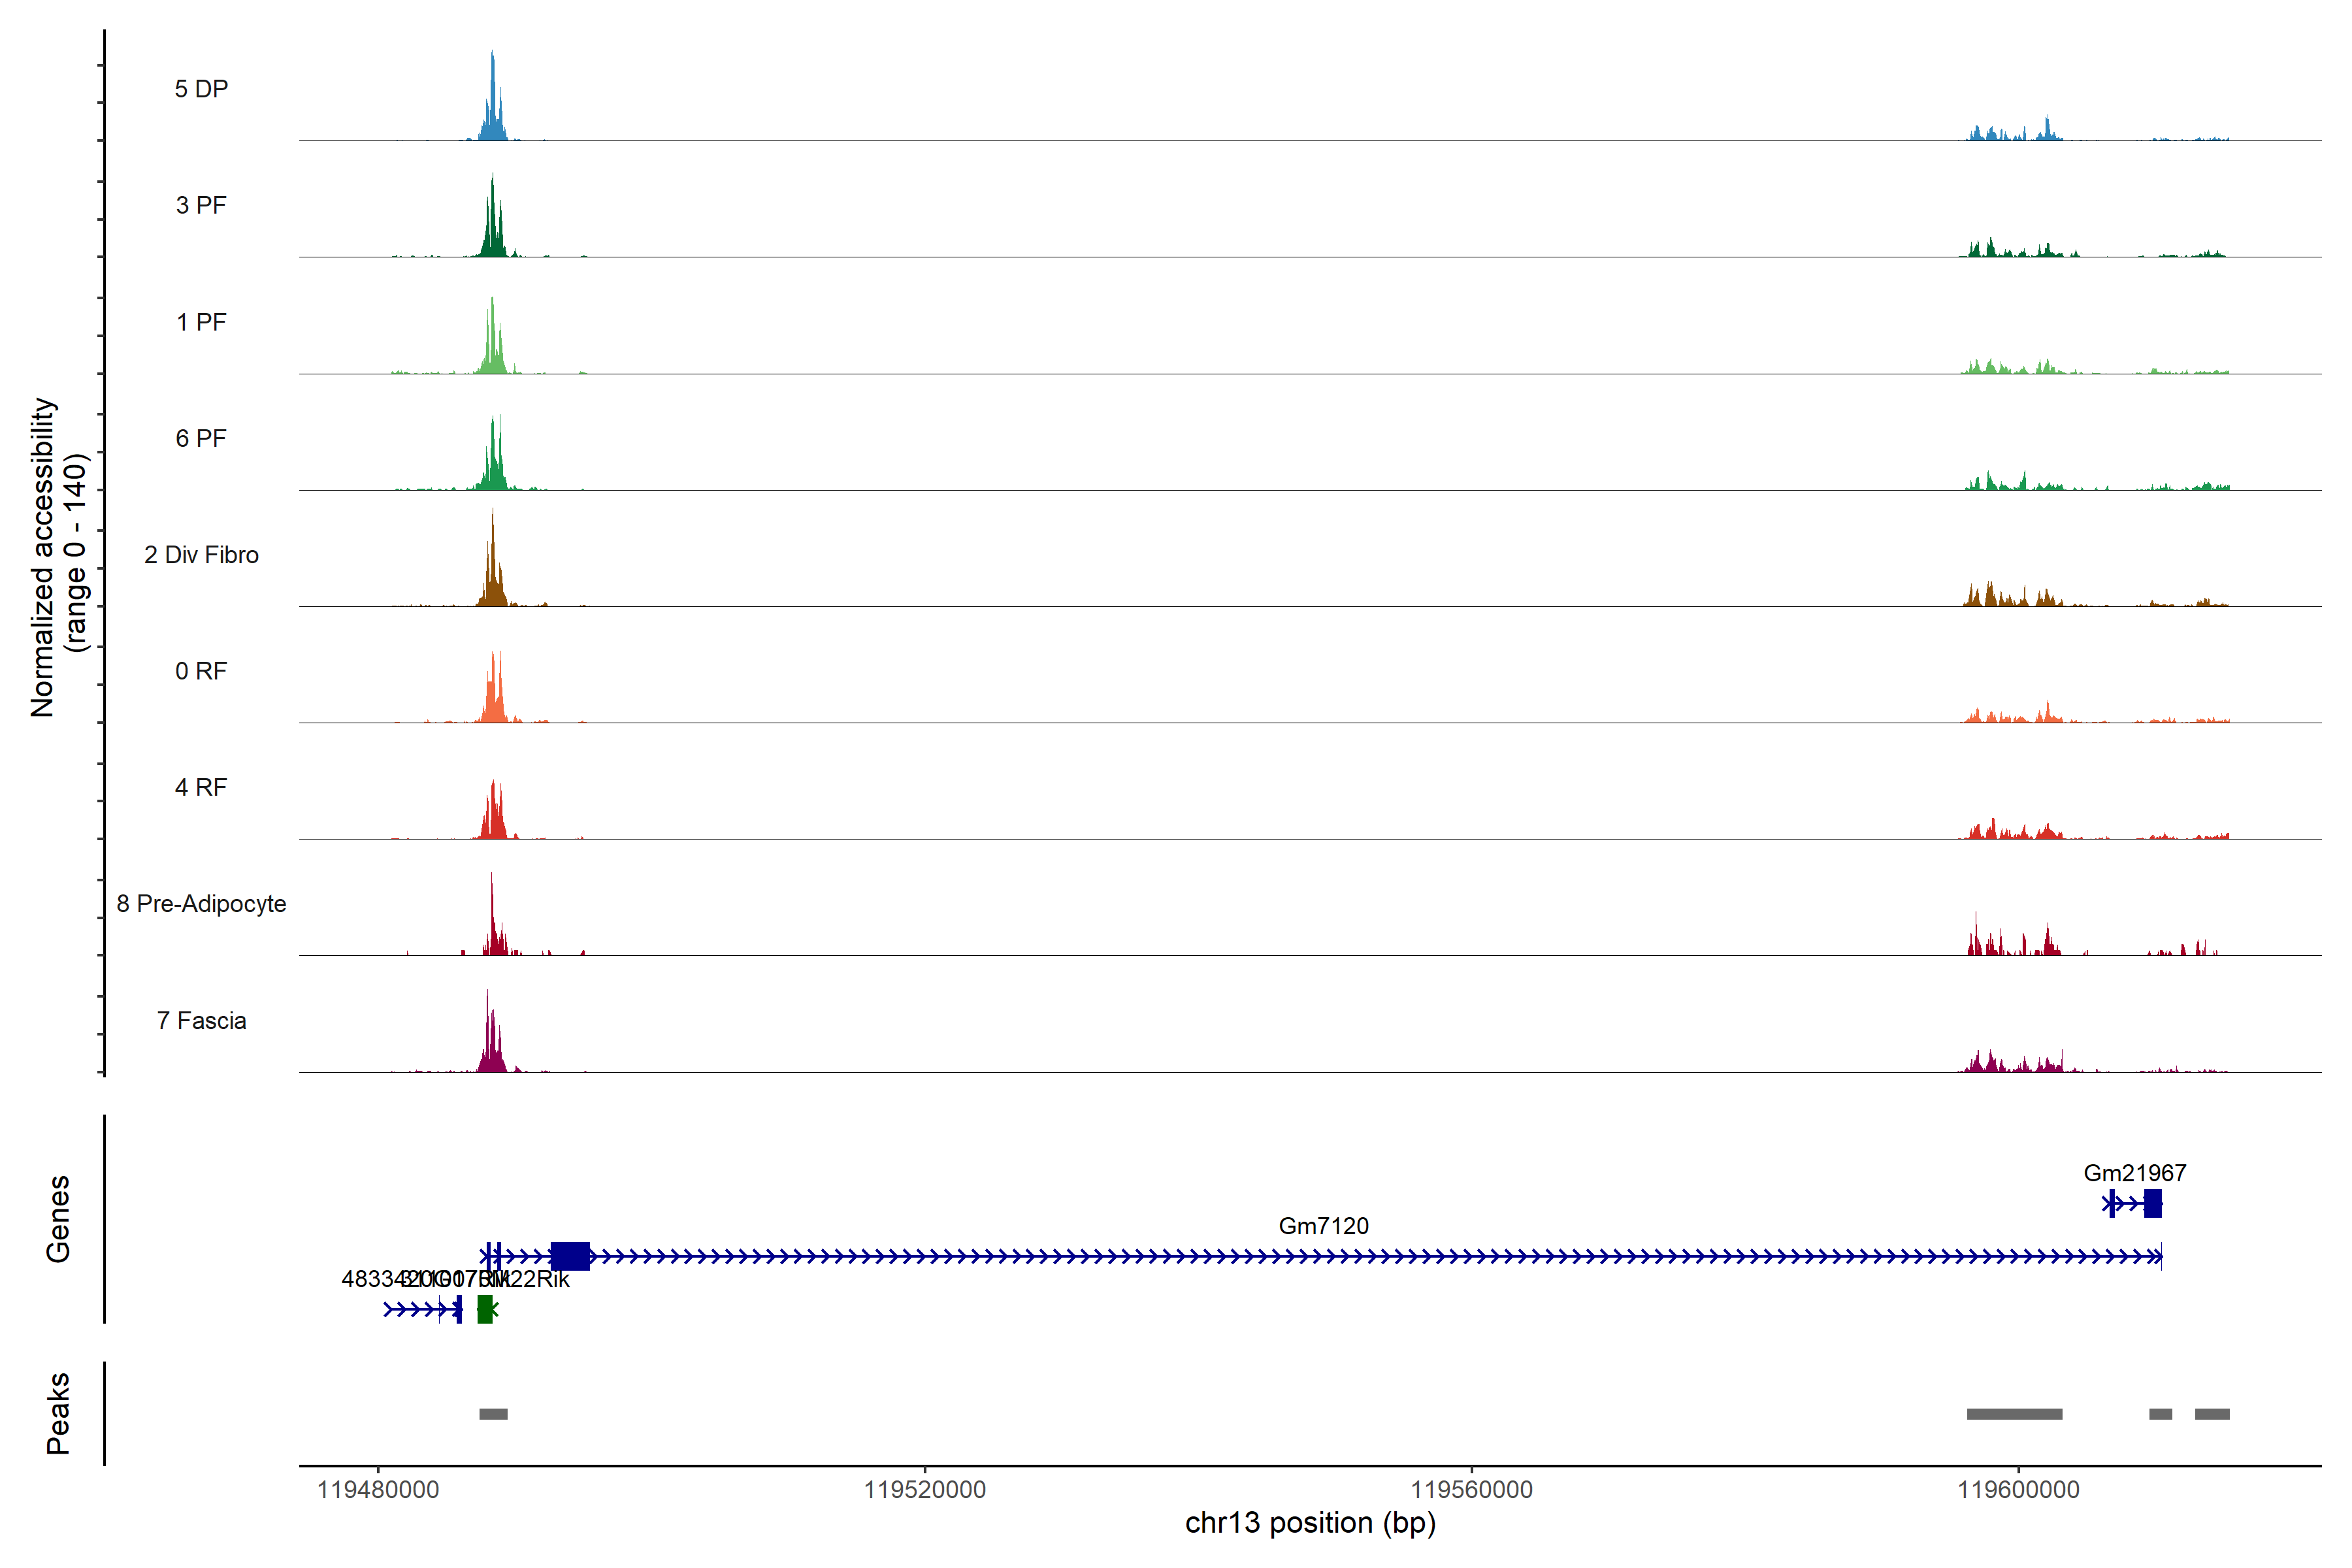This screenshot has width=2352, height=1568.
Task: Click the rightmost gray peak bar
Action: (2212, 1414)
